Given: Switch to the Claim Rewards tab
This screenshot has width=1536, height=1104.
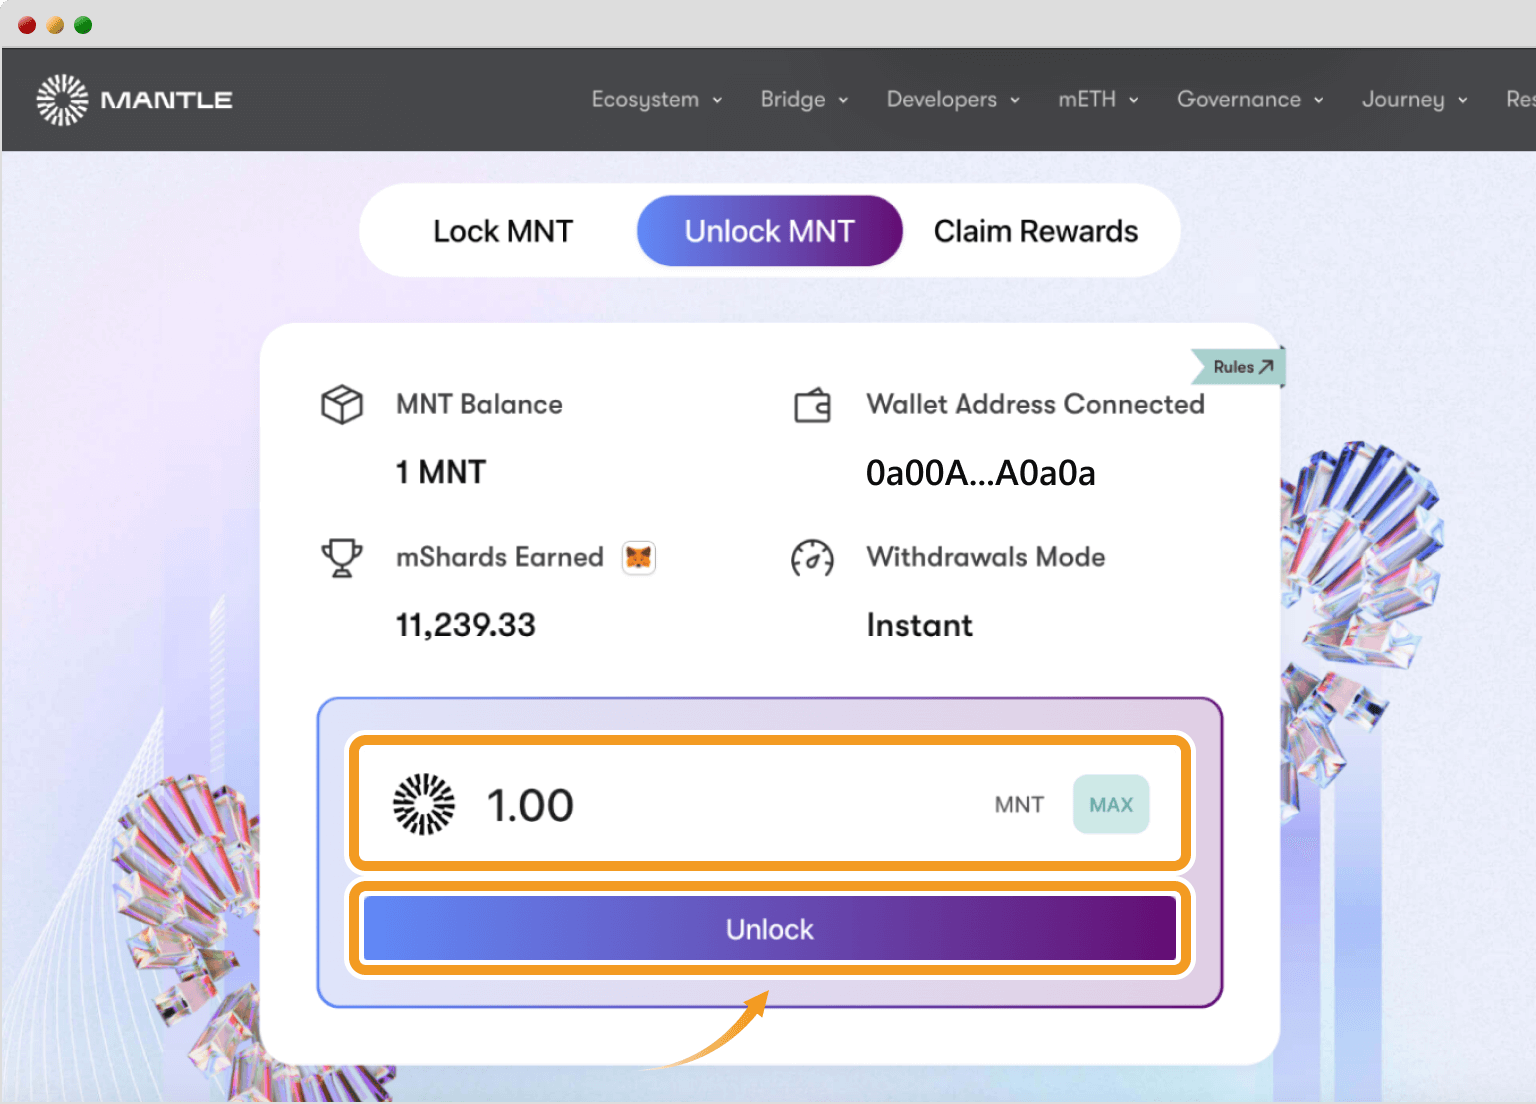Looking at the screenshot, I should tap(1036, 231).
